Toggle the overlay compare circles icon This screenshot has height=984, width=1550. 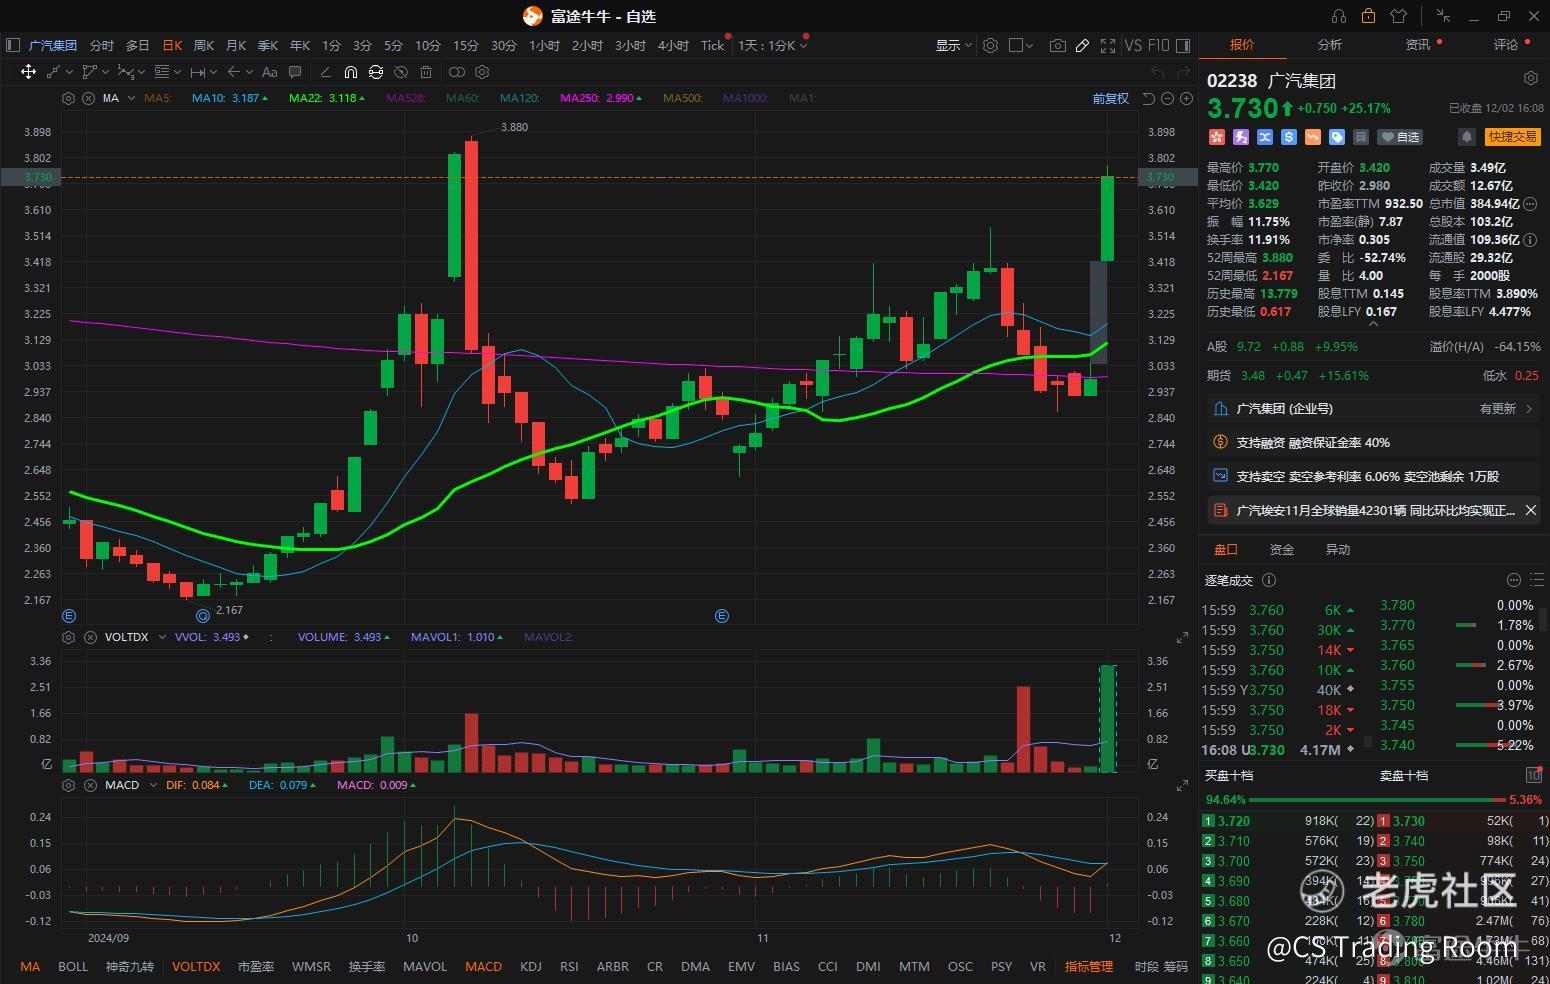(457, 72)
